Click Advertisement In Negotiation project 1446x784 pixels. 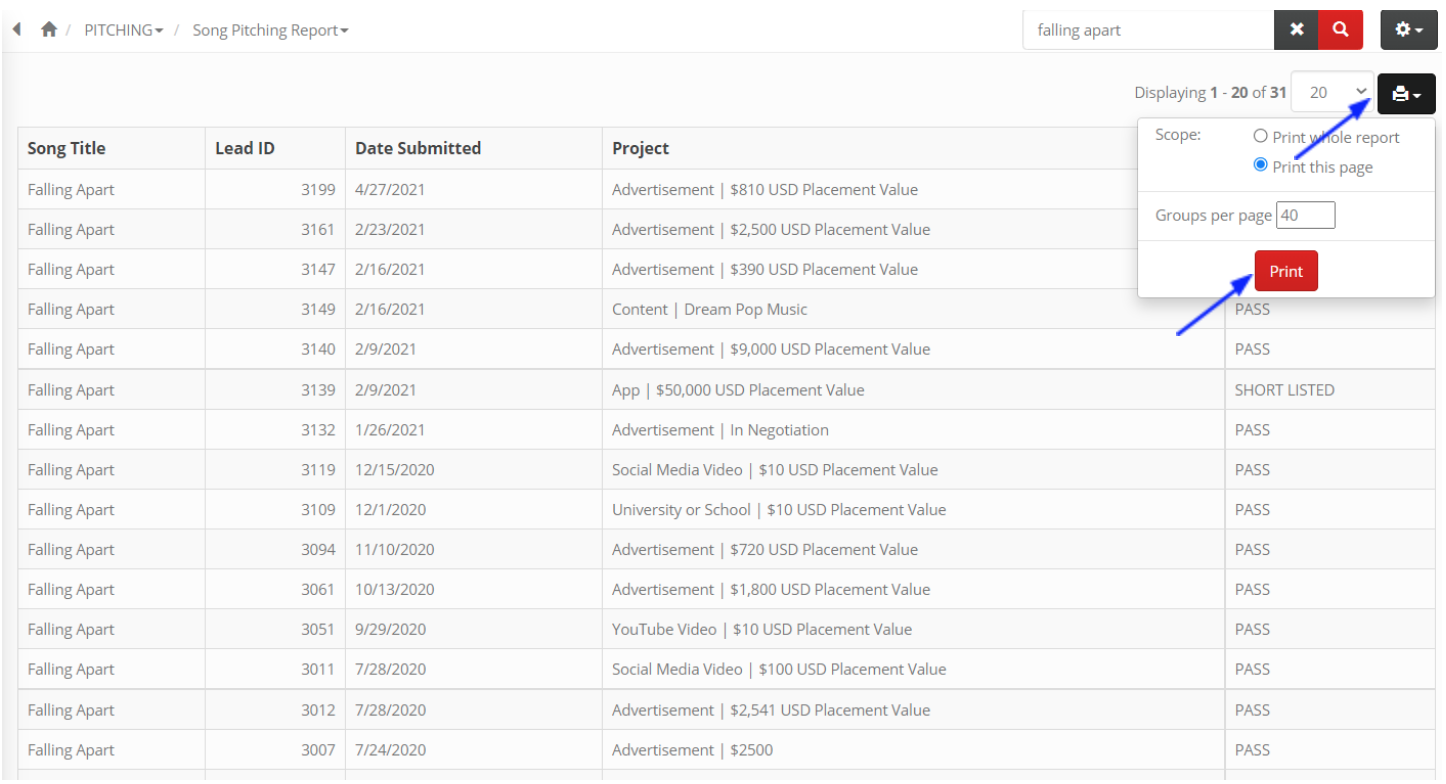pos(720,430)
